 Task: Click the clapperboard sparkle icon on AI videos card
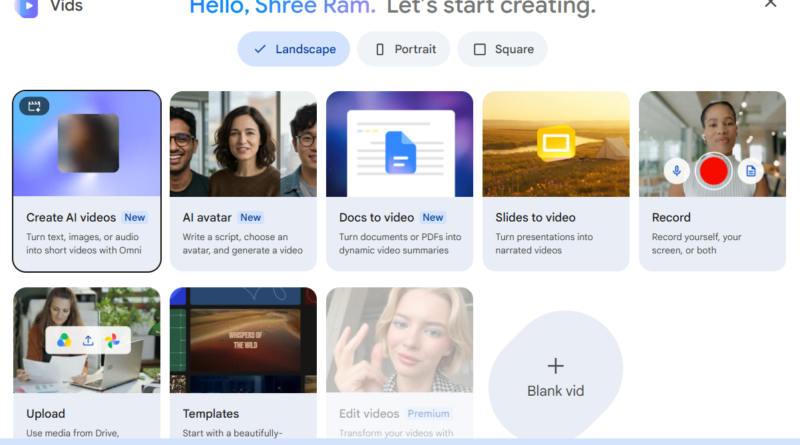click(x=34, y=106)
